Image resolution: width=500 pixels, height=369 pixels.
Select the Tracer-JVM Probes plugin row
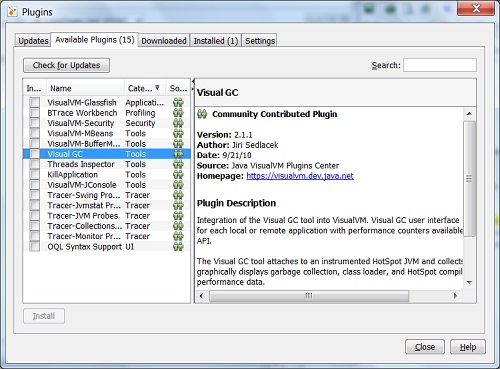point(107,216)
